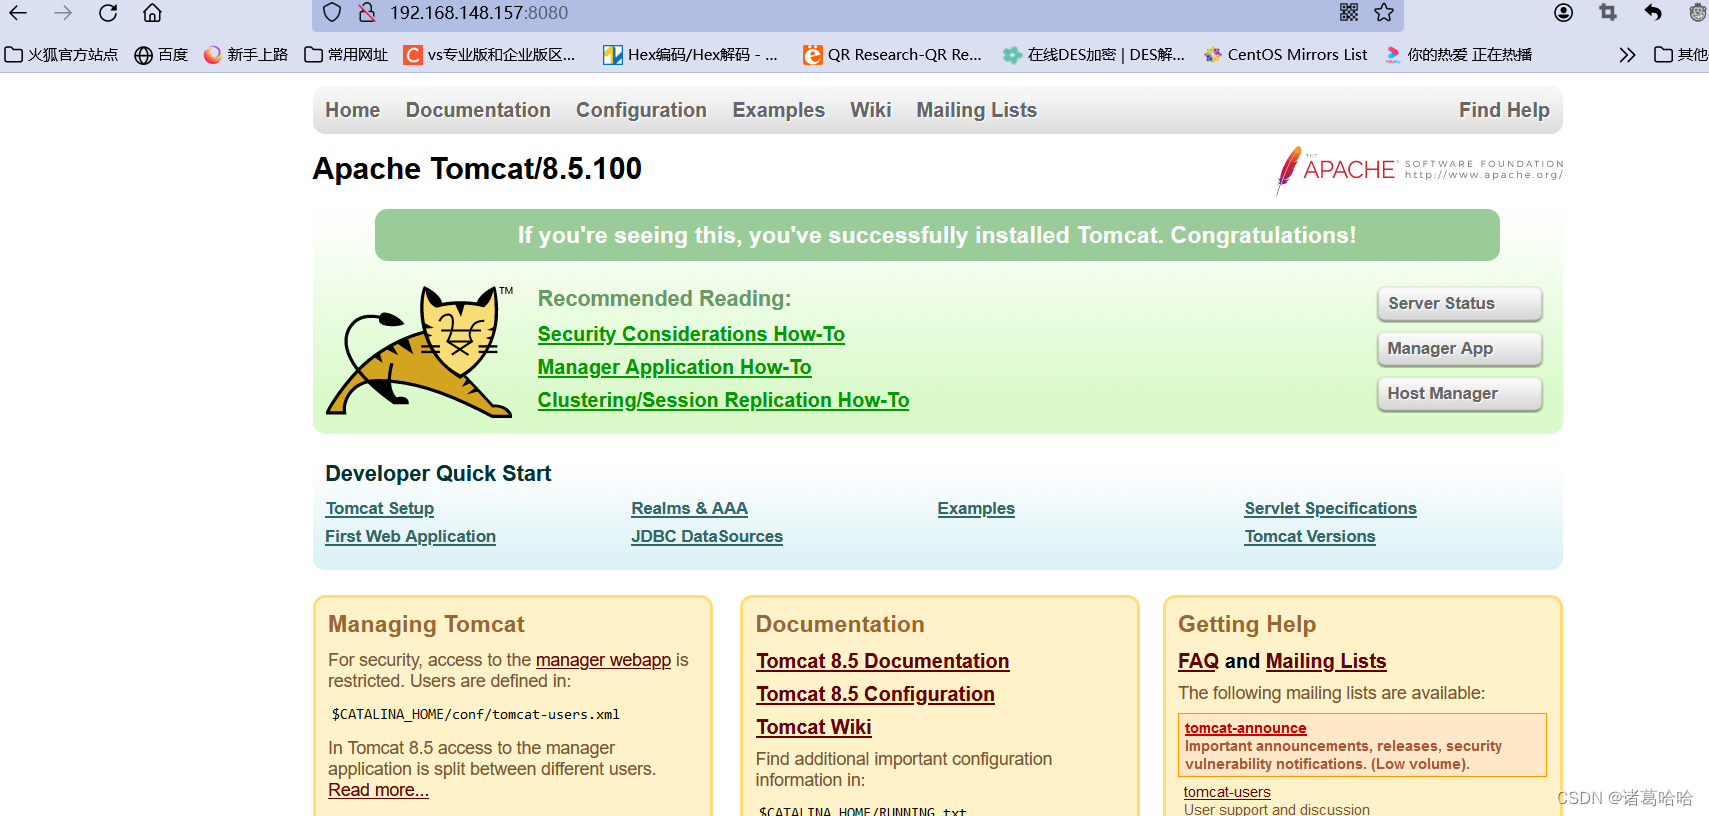This screenshot has height=816, width=1709.
Task: Click the Apache Tomcat/8.5.100 heading
Action: coord(477,168)
